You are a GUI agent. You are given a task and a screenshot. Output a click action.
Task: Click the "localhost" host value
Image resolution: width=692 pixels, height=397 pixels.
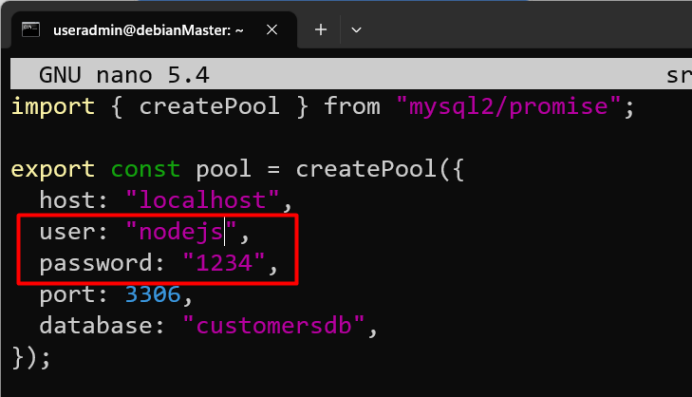click(x=203, y=200)
